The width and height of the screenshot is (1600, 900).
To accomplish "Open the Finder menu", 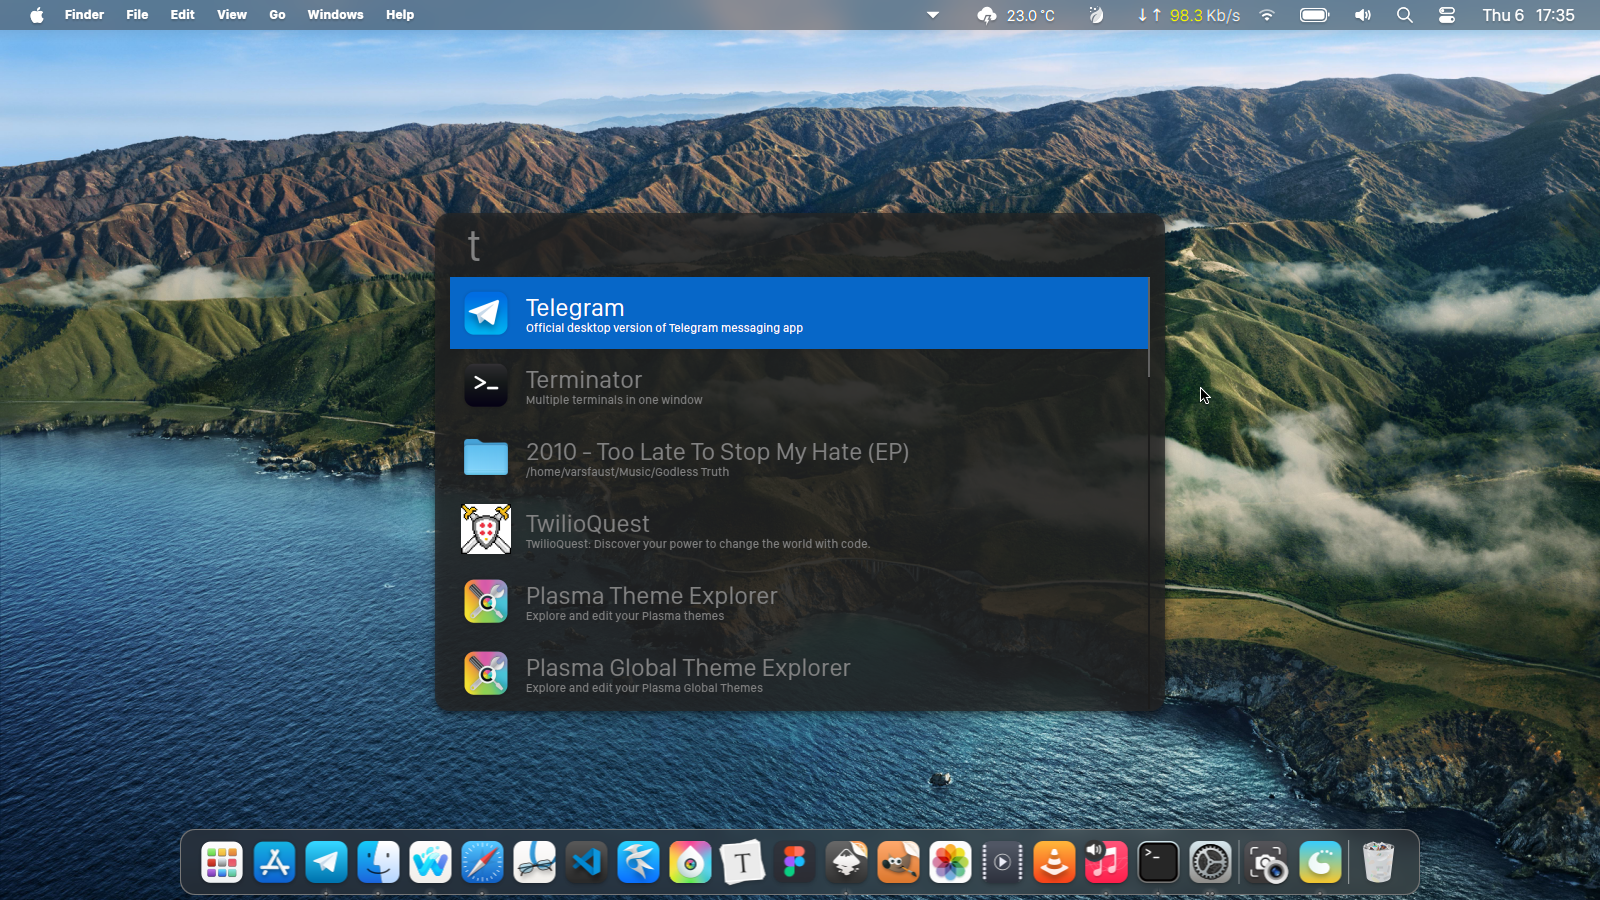I will coord(84,15).
